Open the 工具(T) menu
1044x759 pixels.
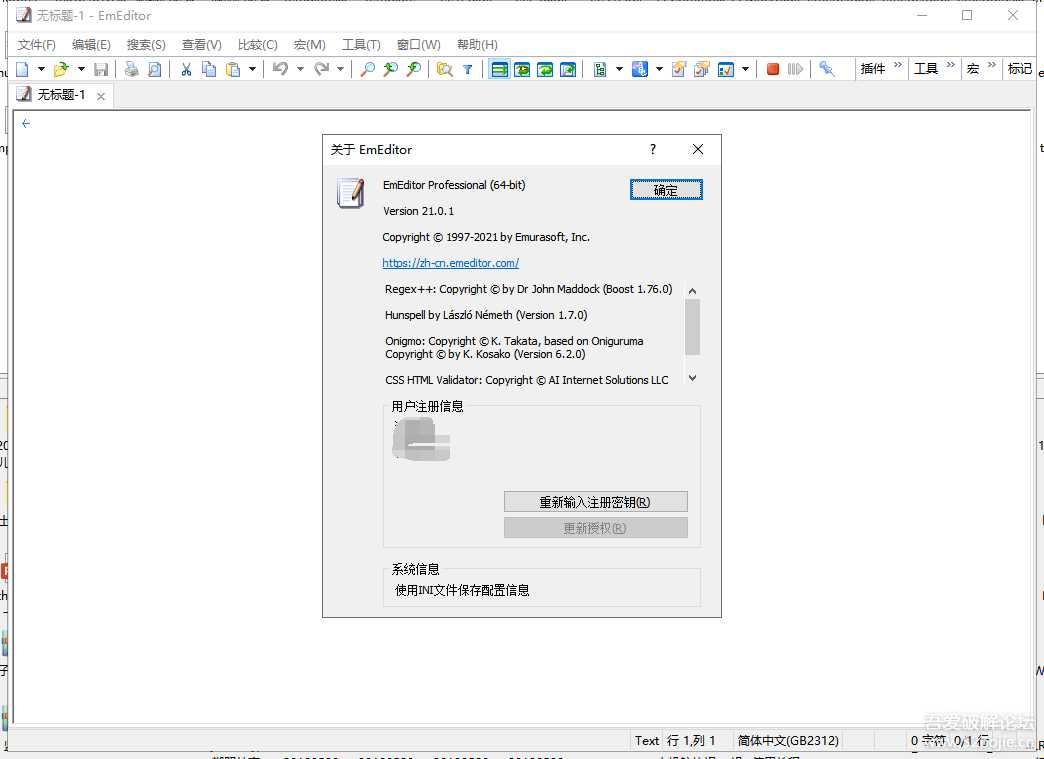[361, 45]
